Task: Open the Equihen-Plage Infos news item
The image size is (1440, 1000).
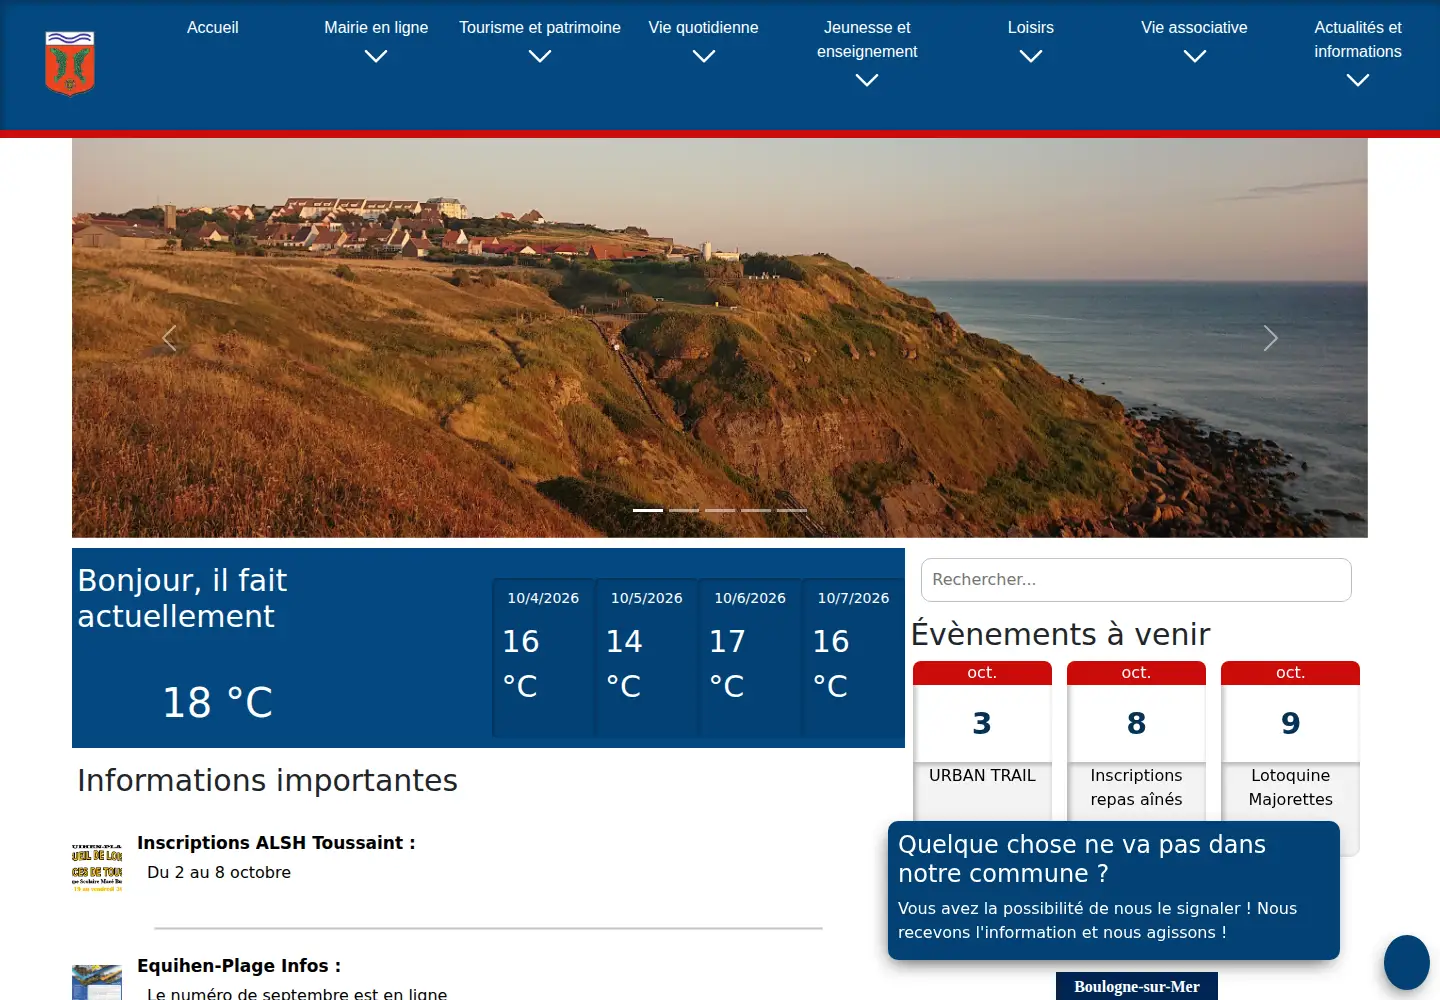Action: pos(239,966)
